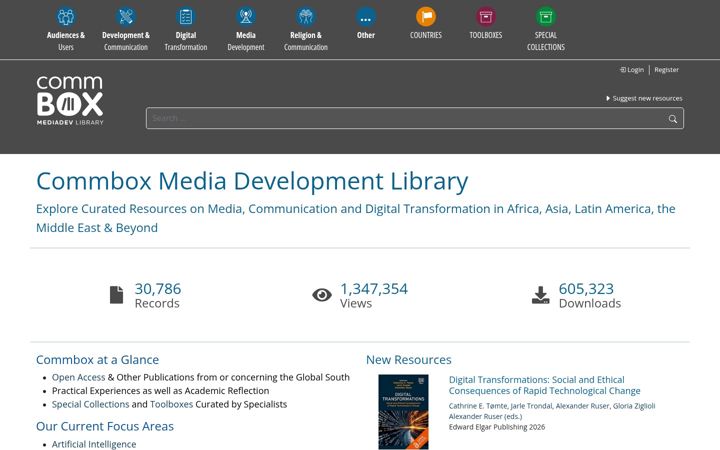
Task: Click the Login link
Action: pos(632,70)
